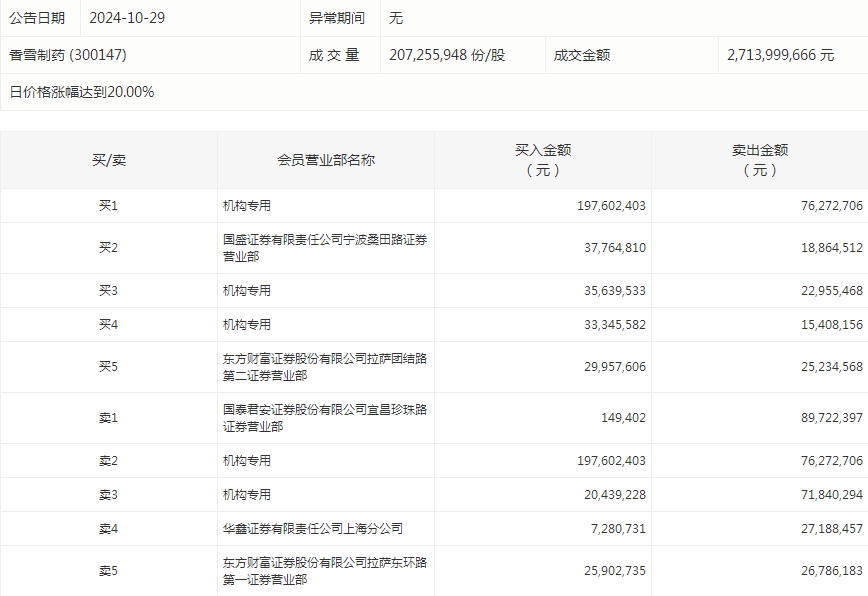
Task: Click 机构专用 in the 买3 row
Action: tap(247, 291)
